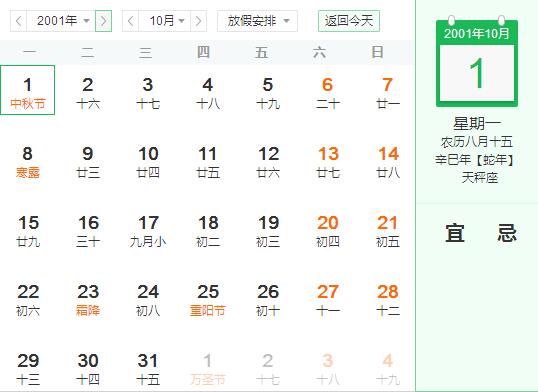
Task: Open the 2001年 year dropdown
Action: point(61,21)
